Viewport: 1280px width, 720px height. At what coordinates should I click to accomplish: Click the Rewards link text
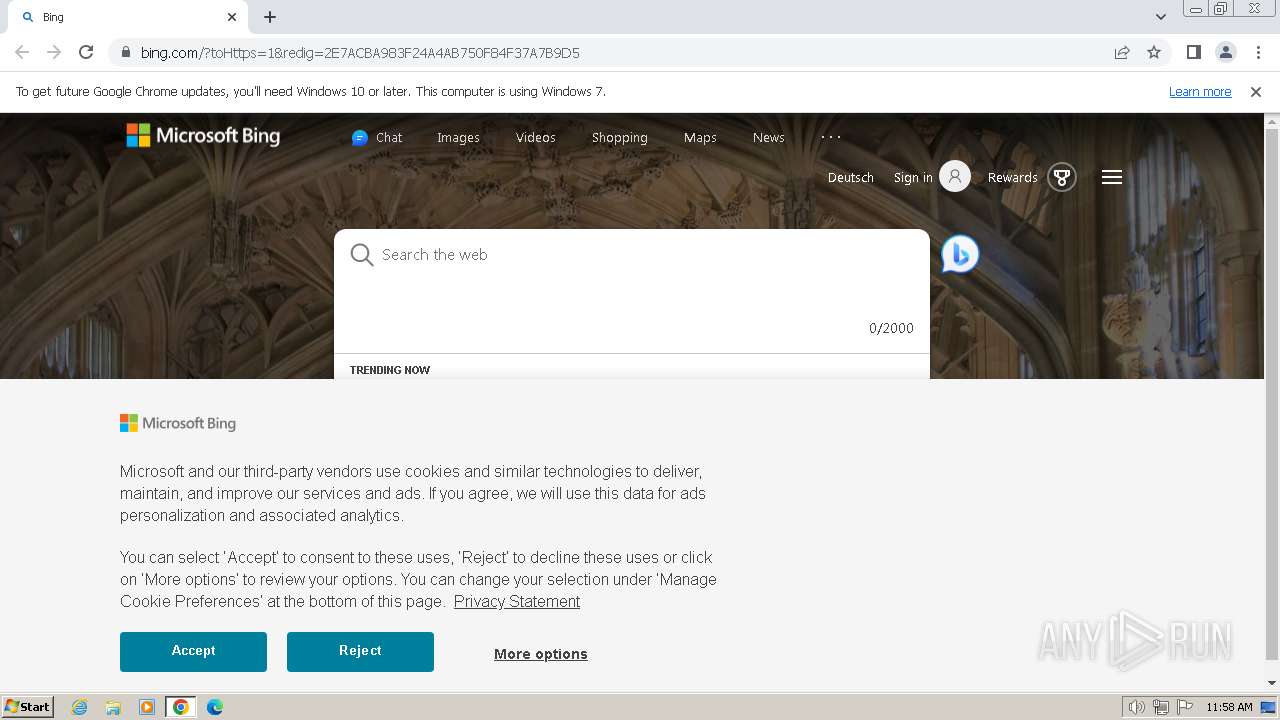click(x=1013, y=178)
